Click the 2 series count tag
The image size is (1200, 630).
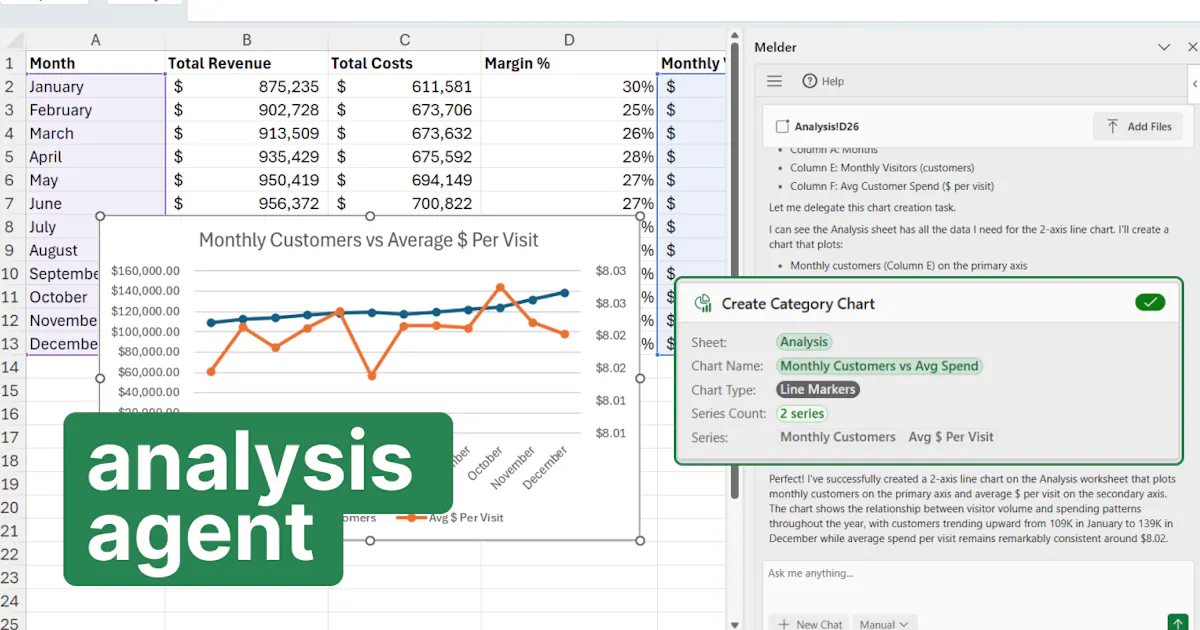click(x=802, y=413)
